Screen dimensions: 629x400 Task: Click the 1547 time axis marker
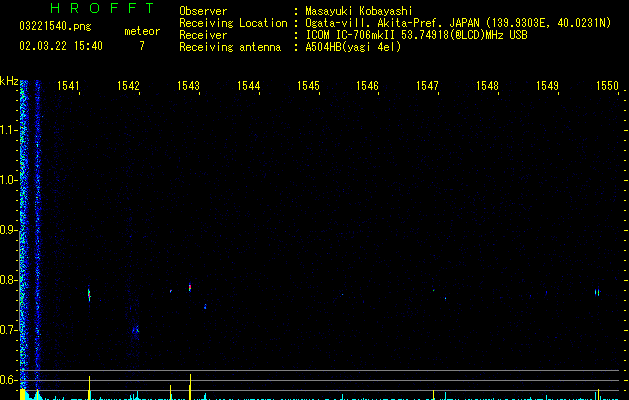click(x=428, y=86)
